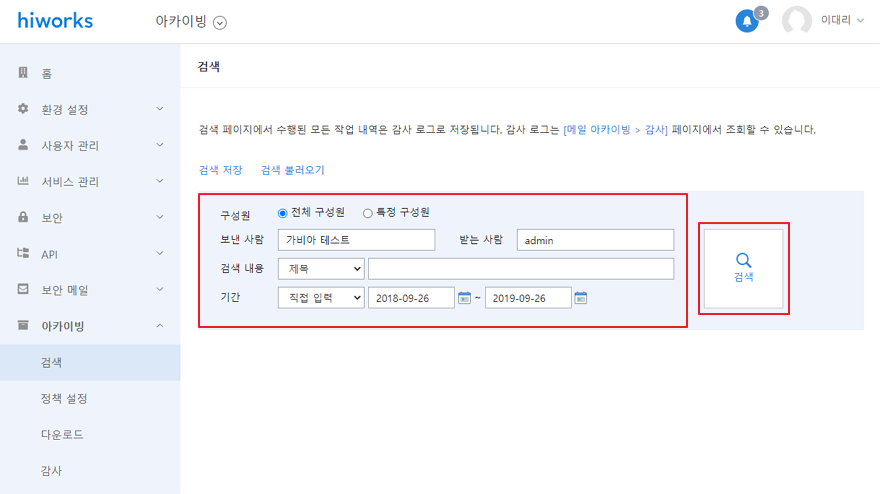Open the 직접 입력 period dropdown
The height and width of the screenshot is (494, 880).
[321, 298]
